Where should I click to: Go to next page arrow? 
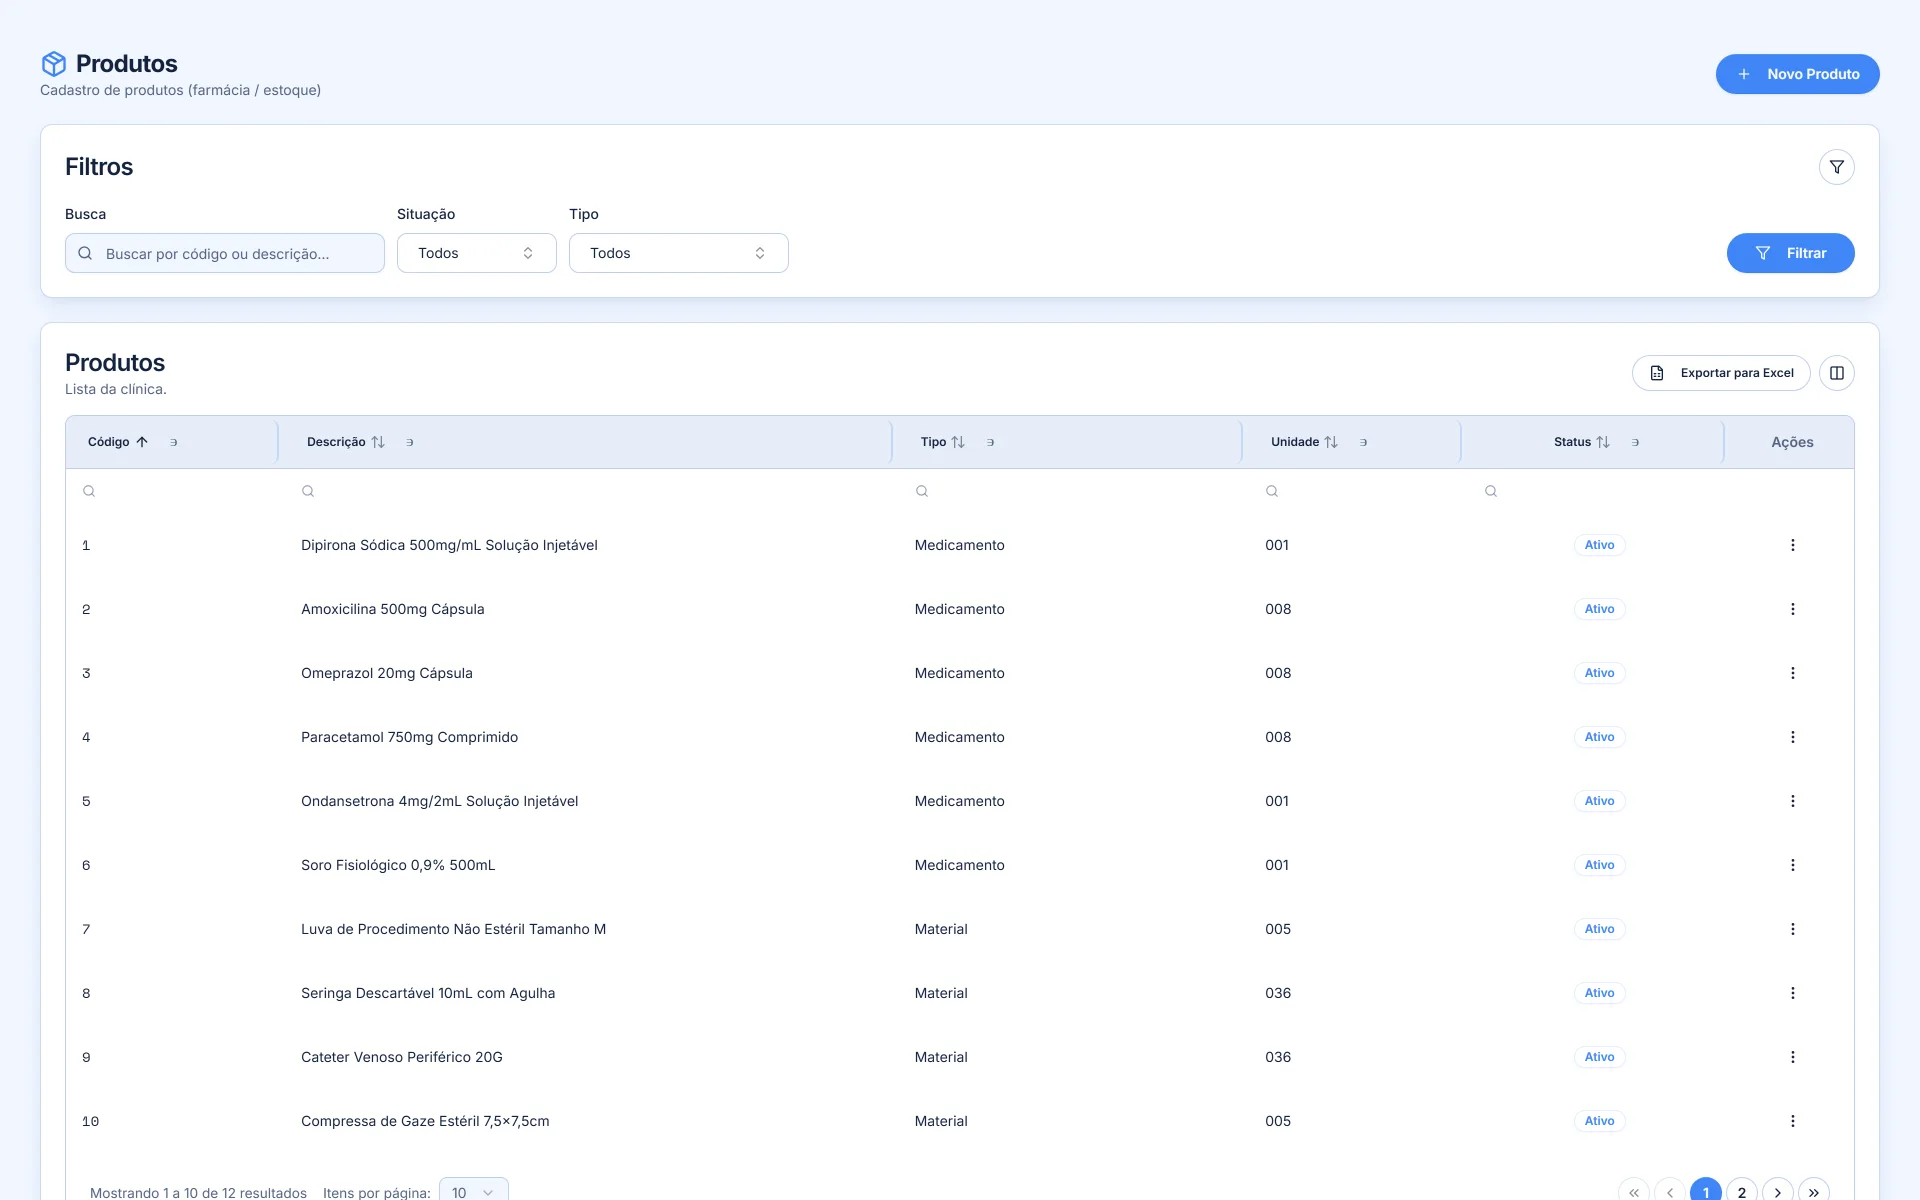click(x=1778, y=1191)
